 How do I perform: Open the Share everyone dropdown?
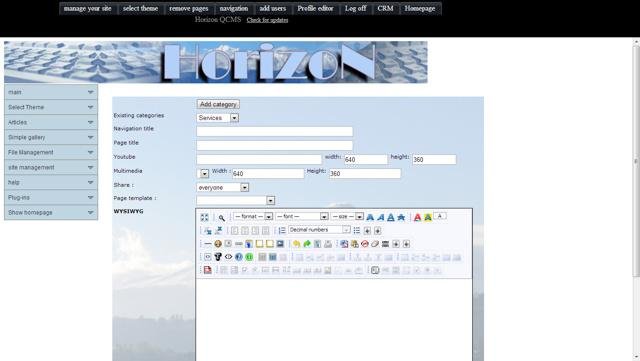pyautogui.click(x=222, y=187)
